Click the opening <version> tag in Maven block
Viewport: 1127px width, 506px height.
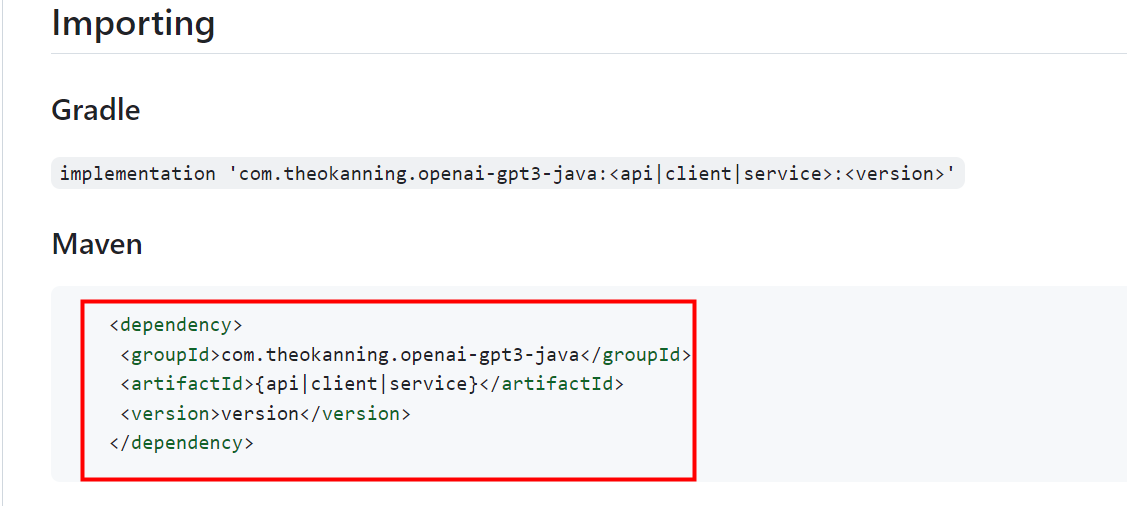pos(170,414)
